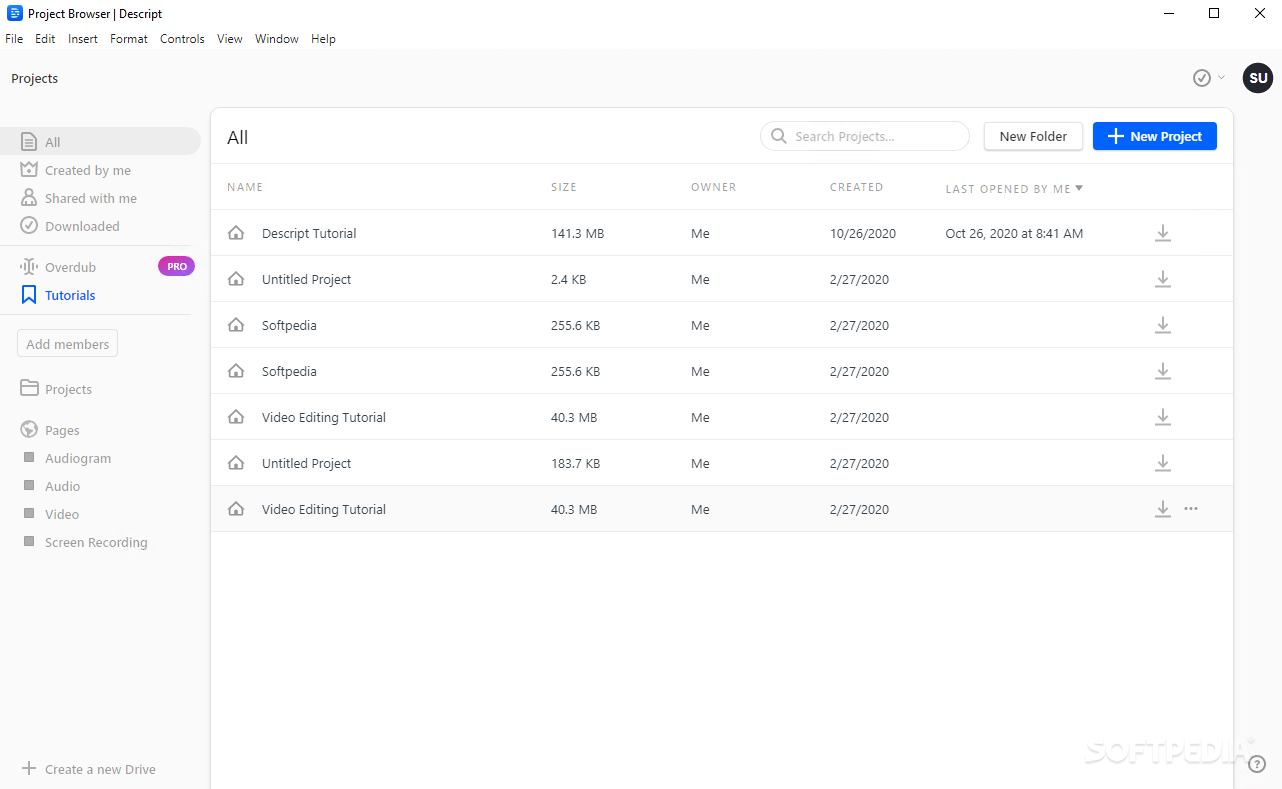This screenshot has width=1282, height=789.
Task: Expand the sync status dropdown arrow
Action: pyautogui.click(x=1221, y=77)
